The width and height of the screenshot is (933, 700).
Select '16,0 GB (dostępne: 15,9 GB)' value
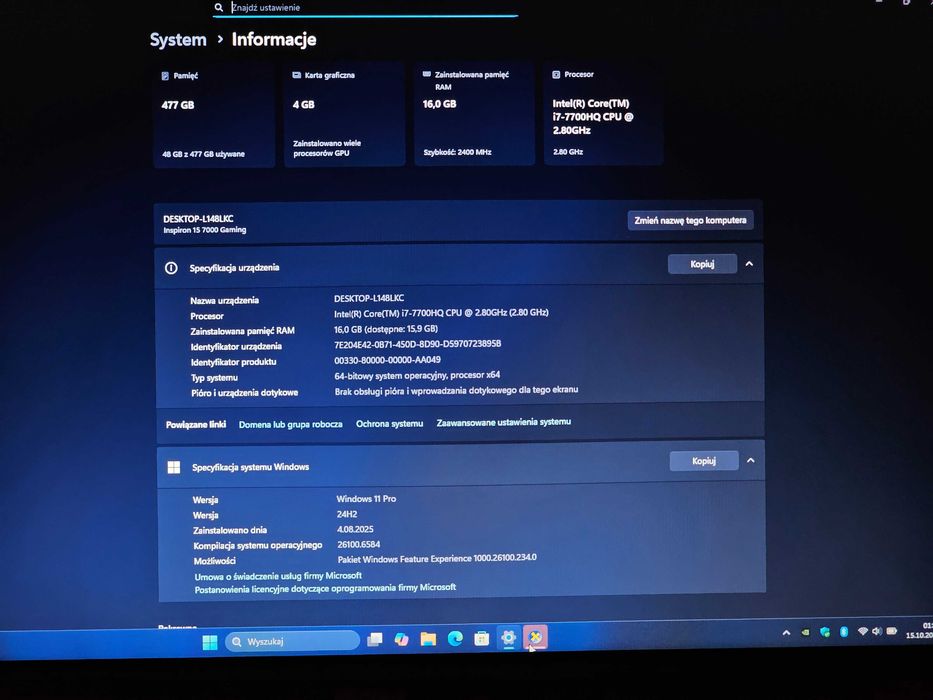click(x=386, y=329)
